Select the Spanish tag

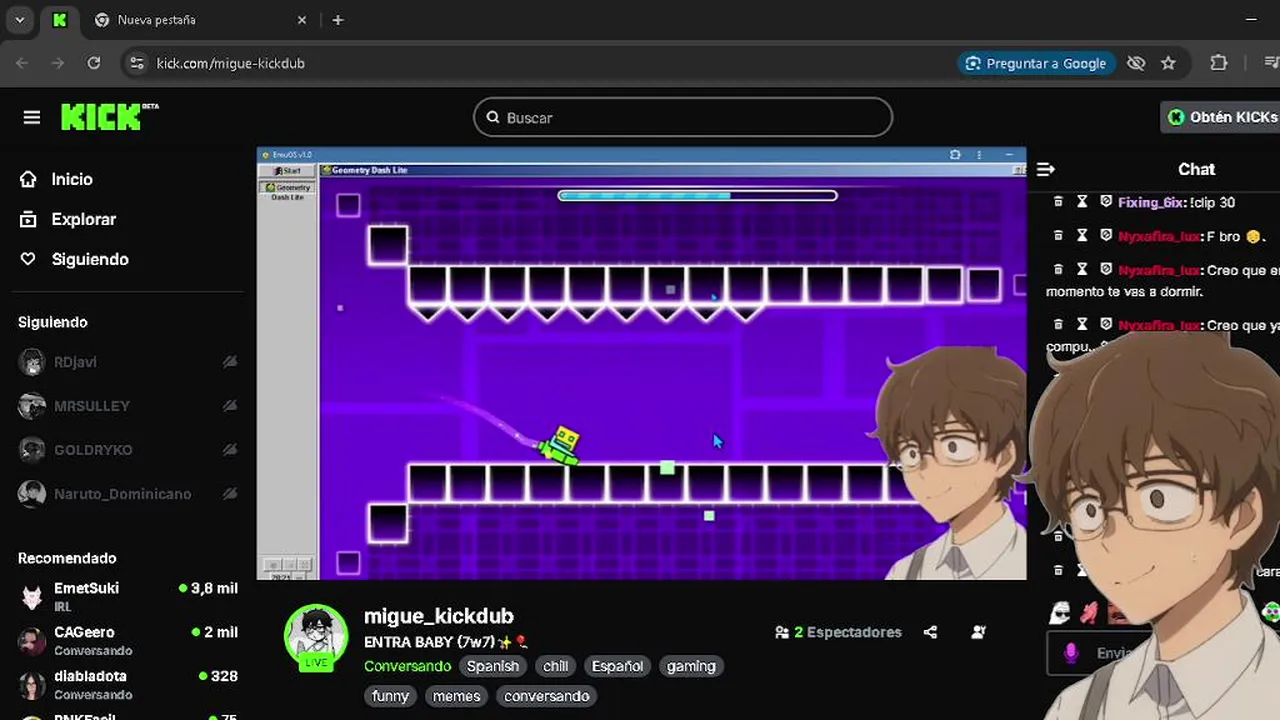tap(493, 666)
